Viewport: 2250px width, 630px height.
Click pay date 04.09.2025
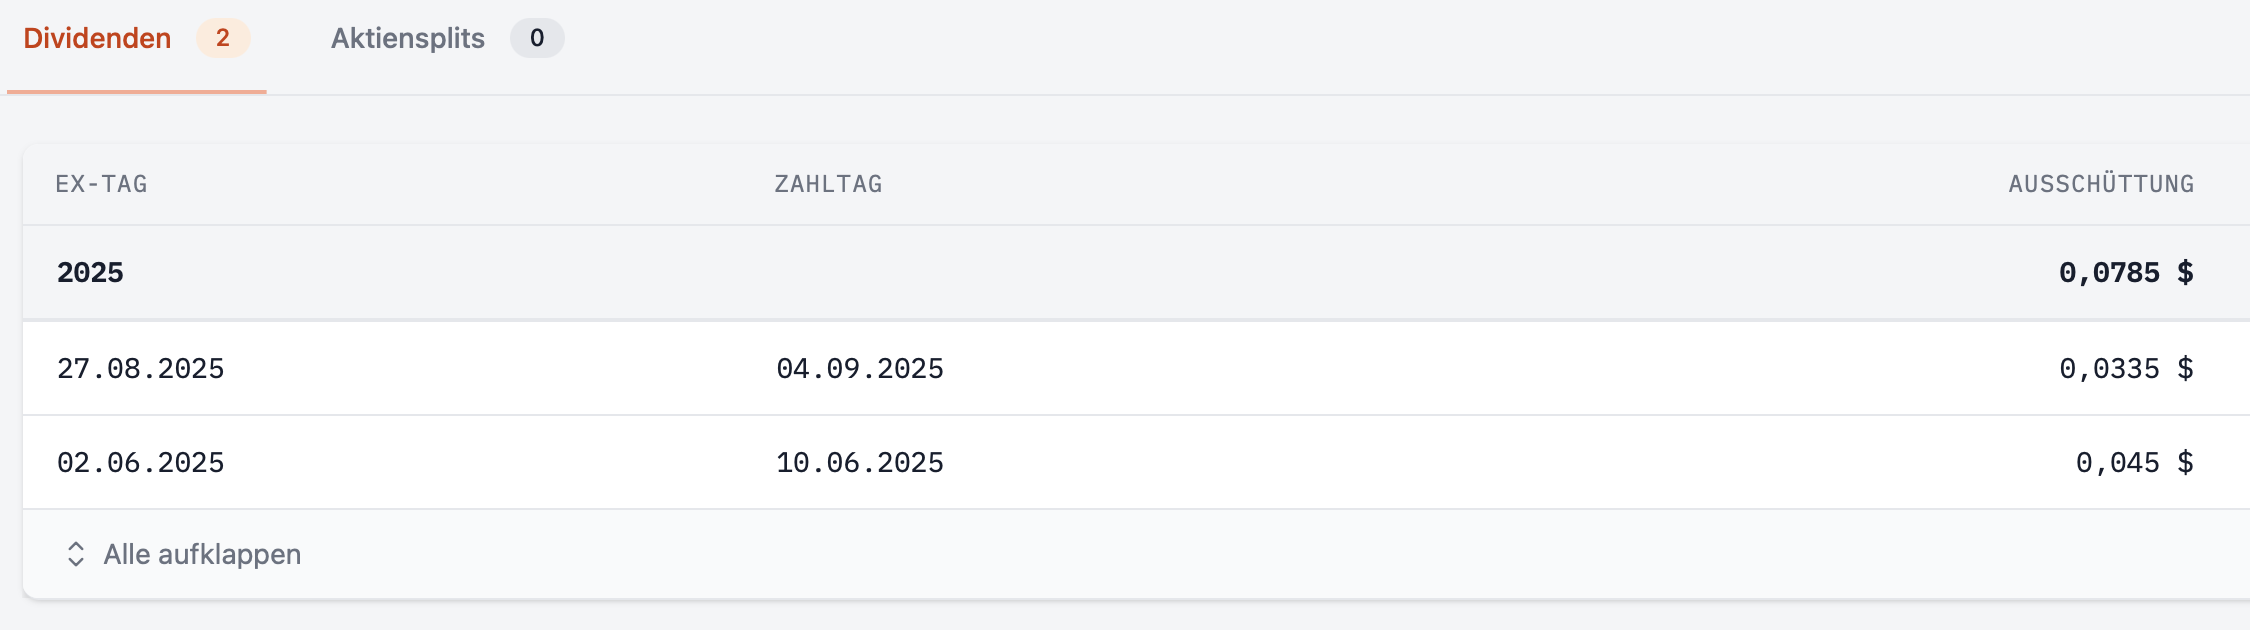pyautogui.click(x=860, y=369)
